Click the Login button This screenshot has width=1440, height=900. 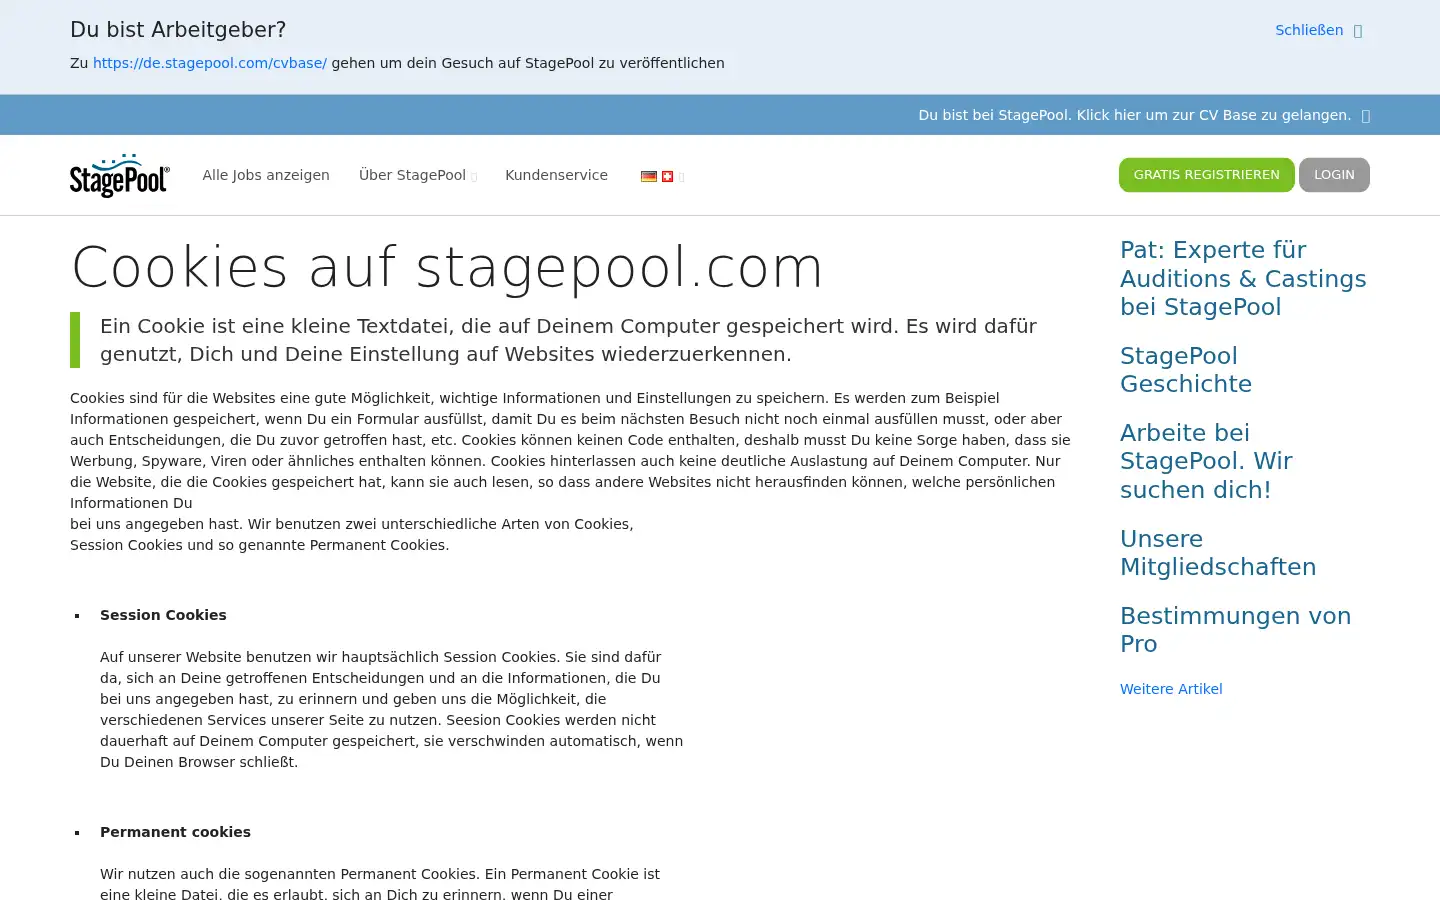(x=1334, y=175)
